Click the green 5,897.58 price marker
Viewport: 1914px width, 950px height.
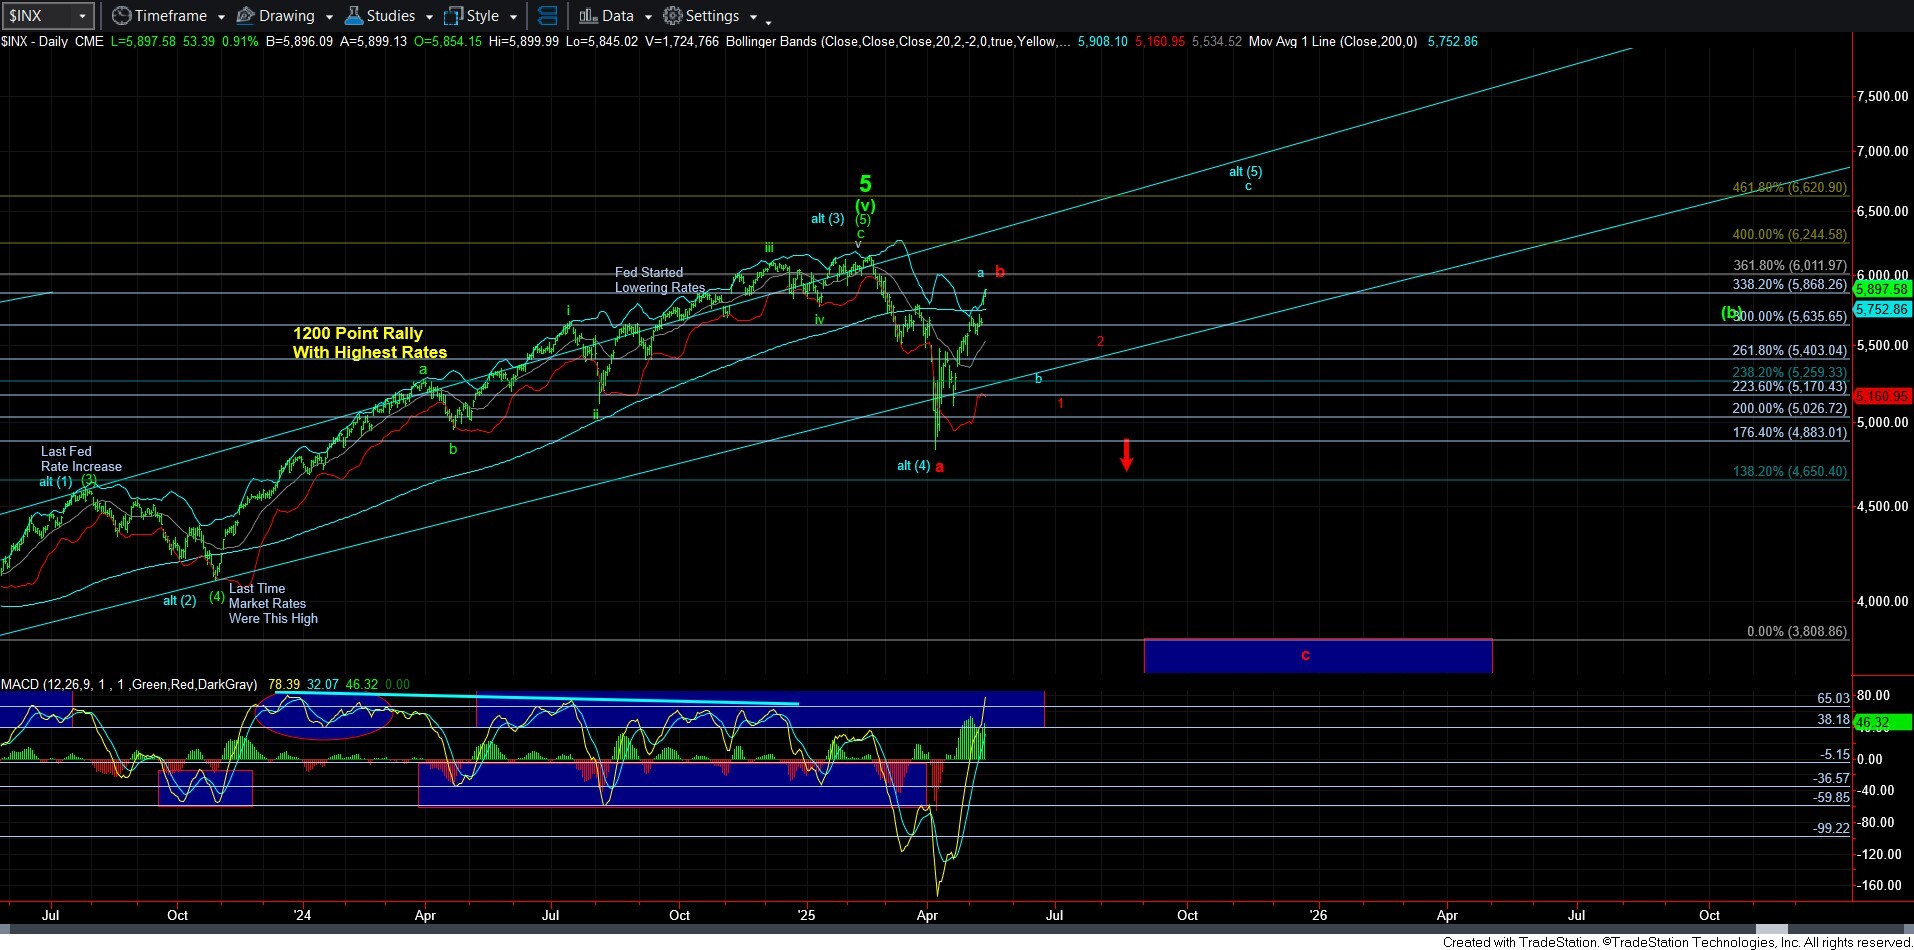tap(1882, 289)
